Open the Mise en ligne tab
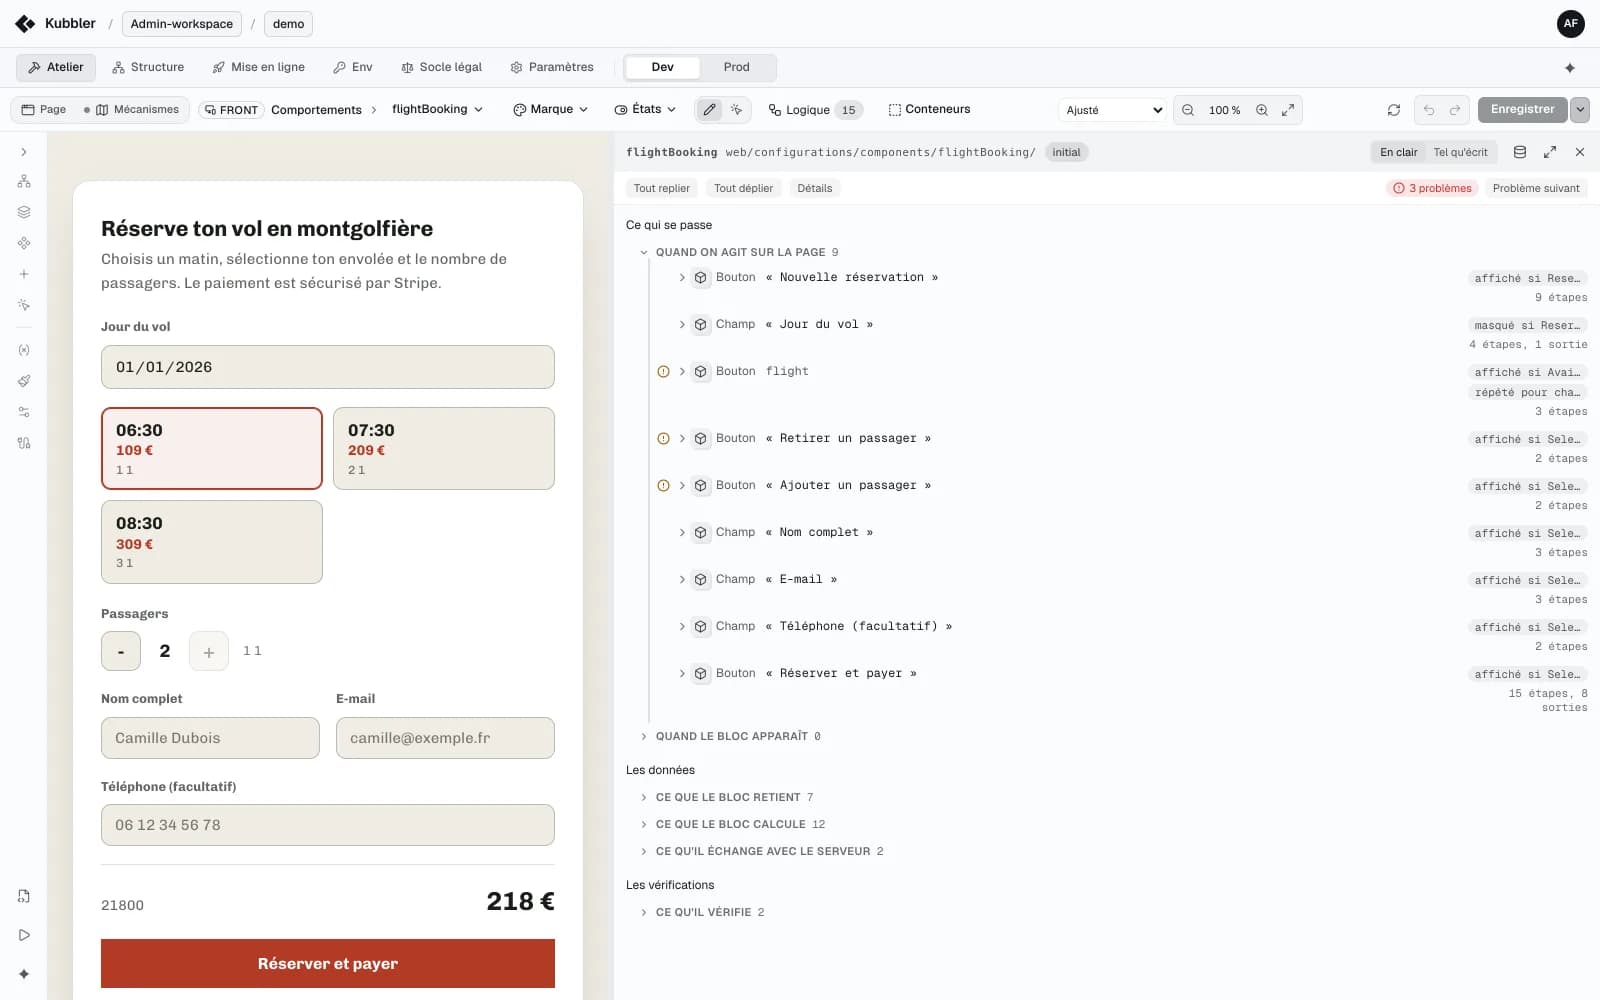The width and height of the screenshot is (1600, 1000). coord(258,67)
